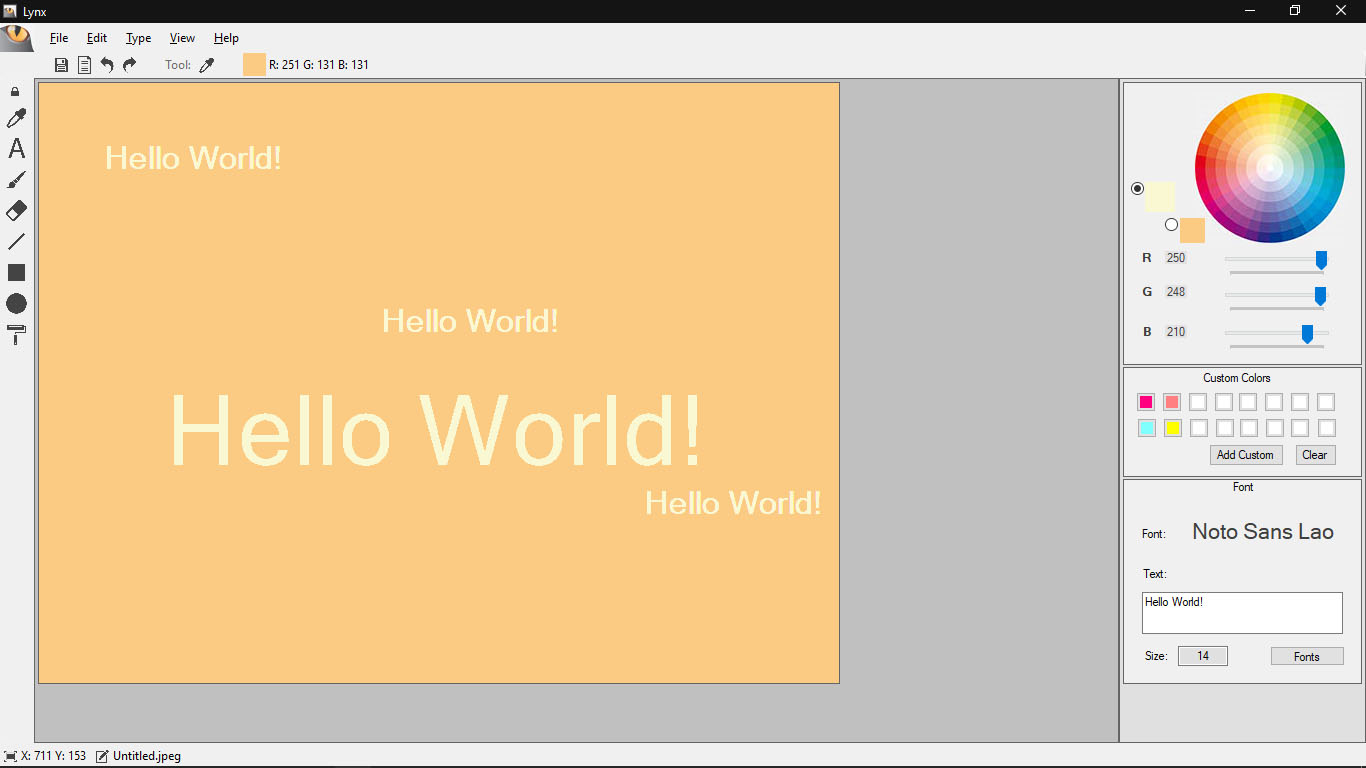Undo the last action with arrow icon
Screen dimensions: 1366x768
coord(107,65)
